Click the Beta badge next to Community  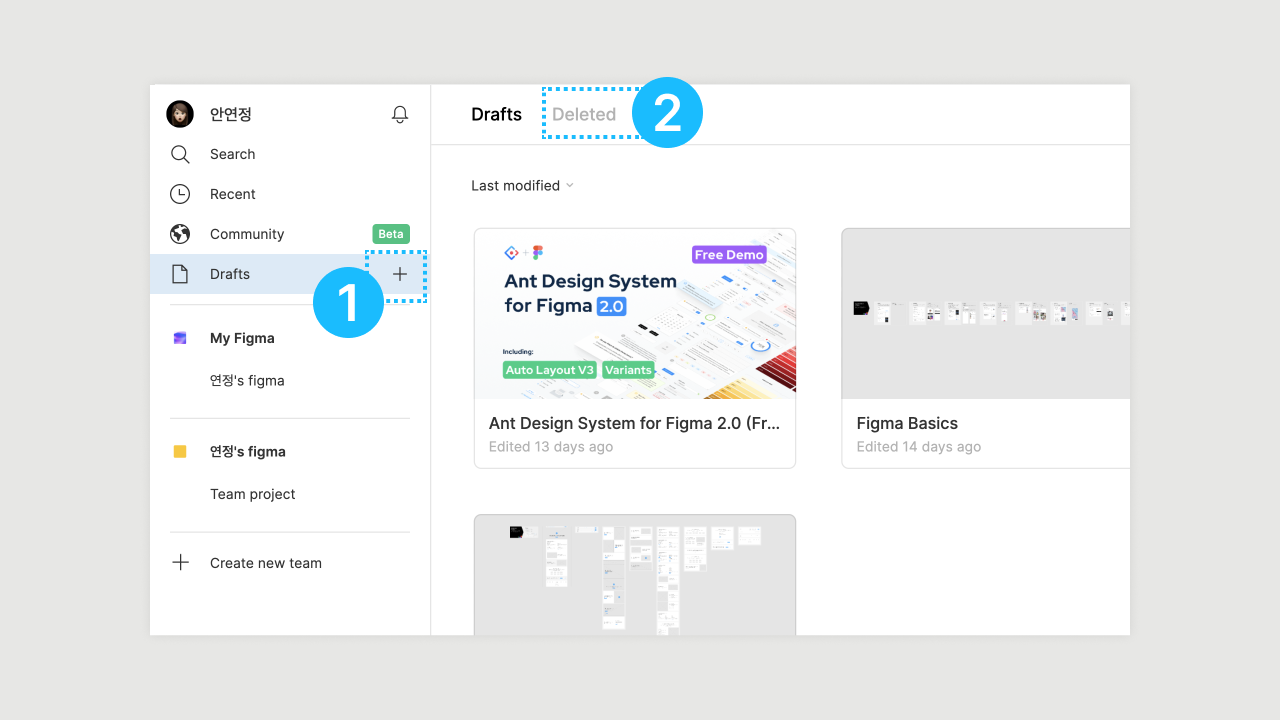click(x=391, y=234)
